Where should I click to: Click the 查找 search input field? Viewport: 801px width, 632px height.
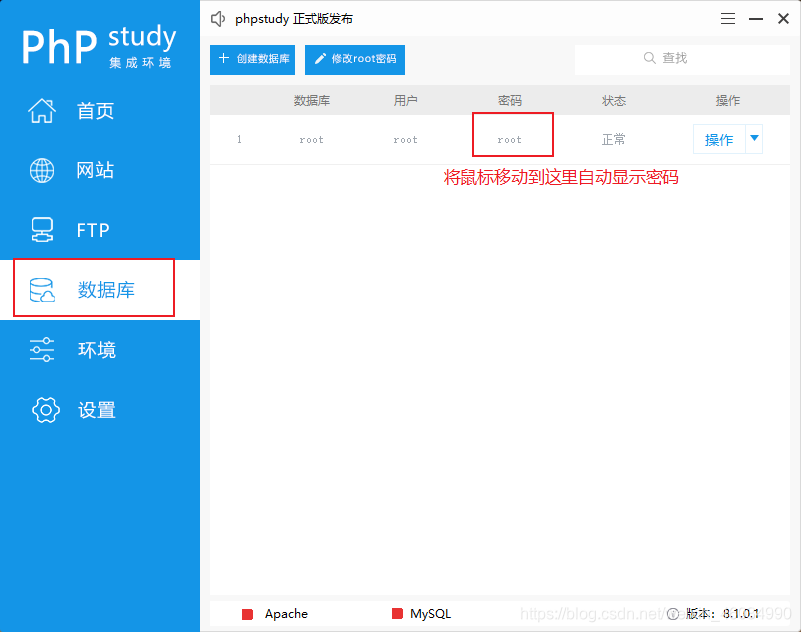coord(683,58)
